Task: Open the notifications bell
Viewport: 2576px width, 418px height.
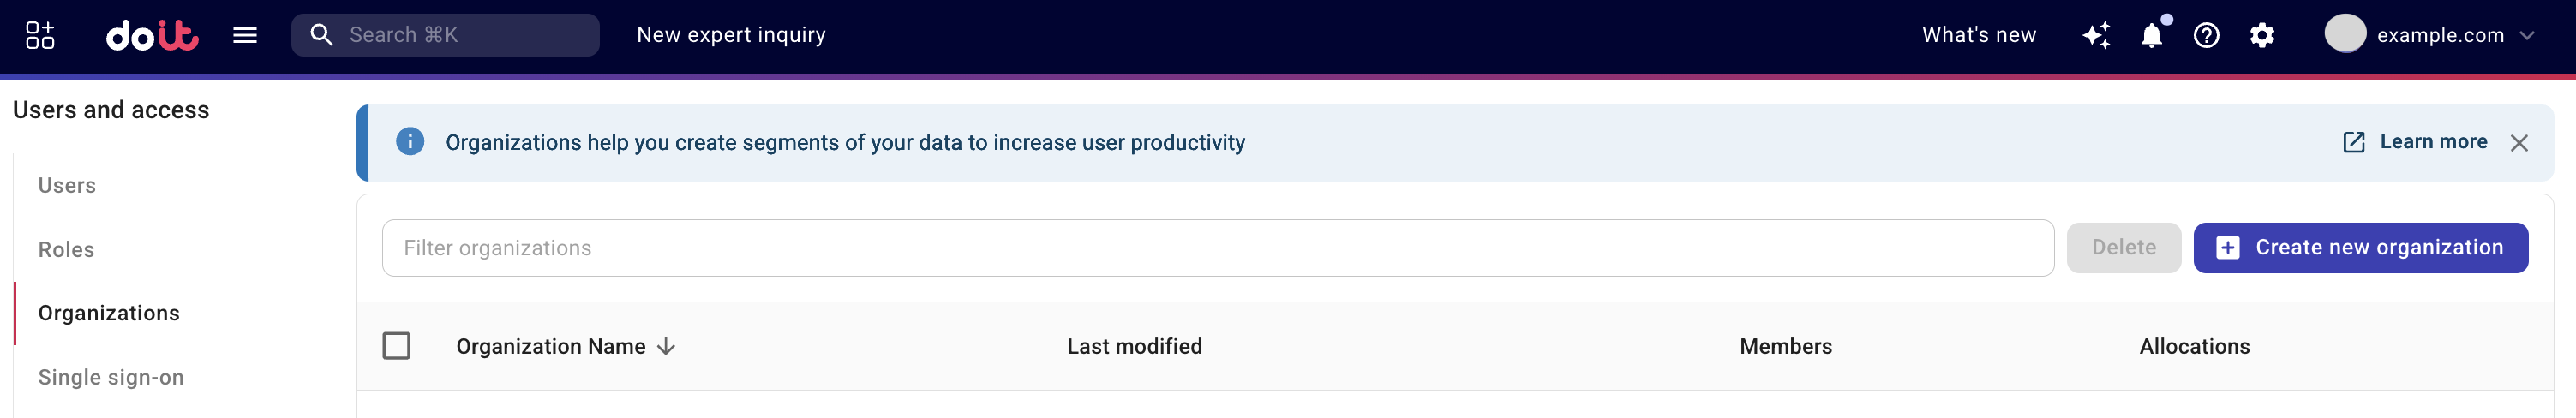Action: (2152, 35)
